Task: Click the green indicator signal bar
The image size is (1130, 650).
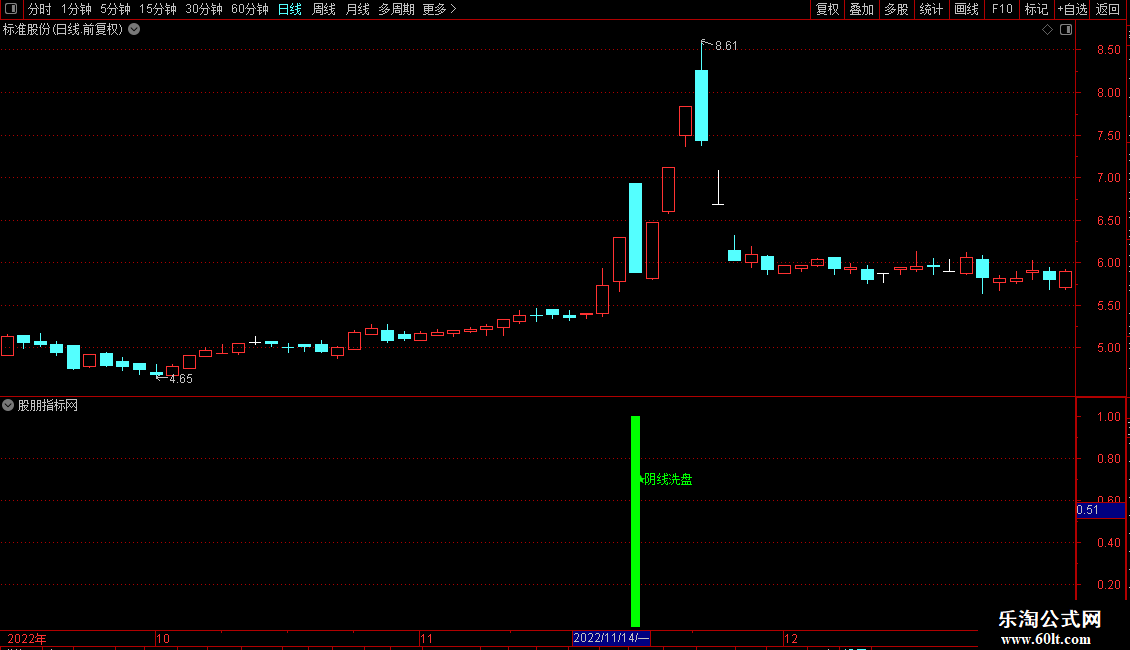Action: click(635, 521)
